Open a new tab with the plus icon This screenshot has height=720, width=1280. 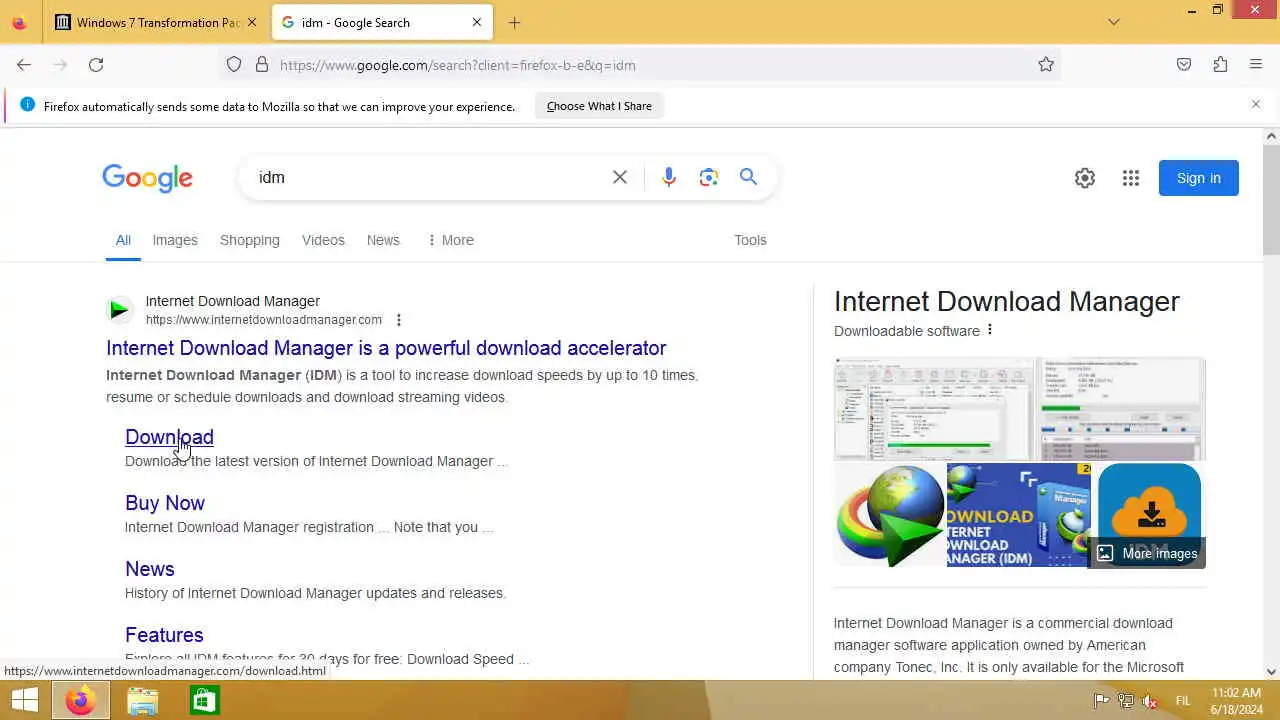[514, 22]
